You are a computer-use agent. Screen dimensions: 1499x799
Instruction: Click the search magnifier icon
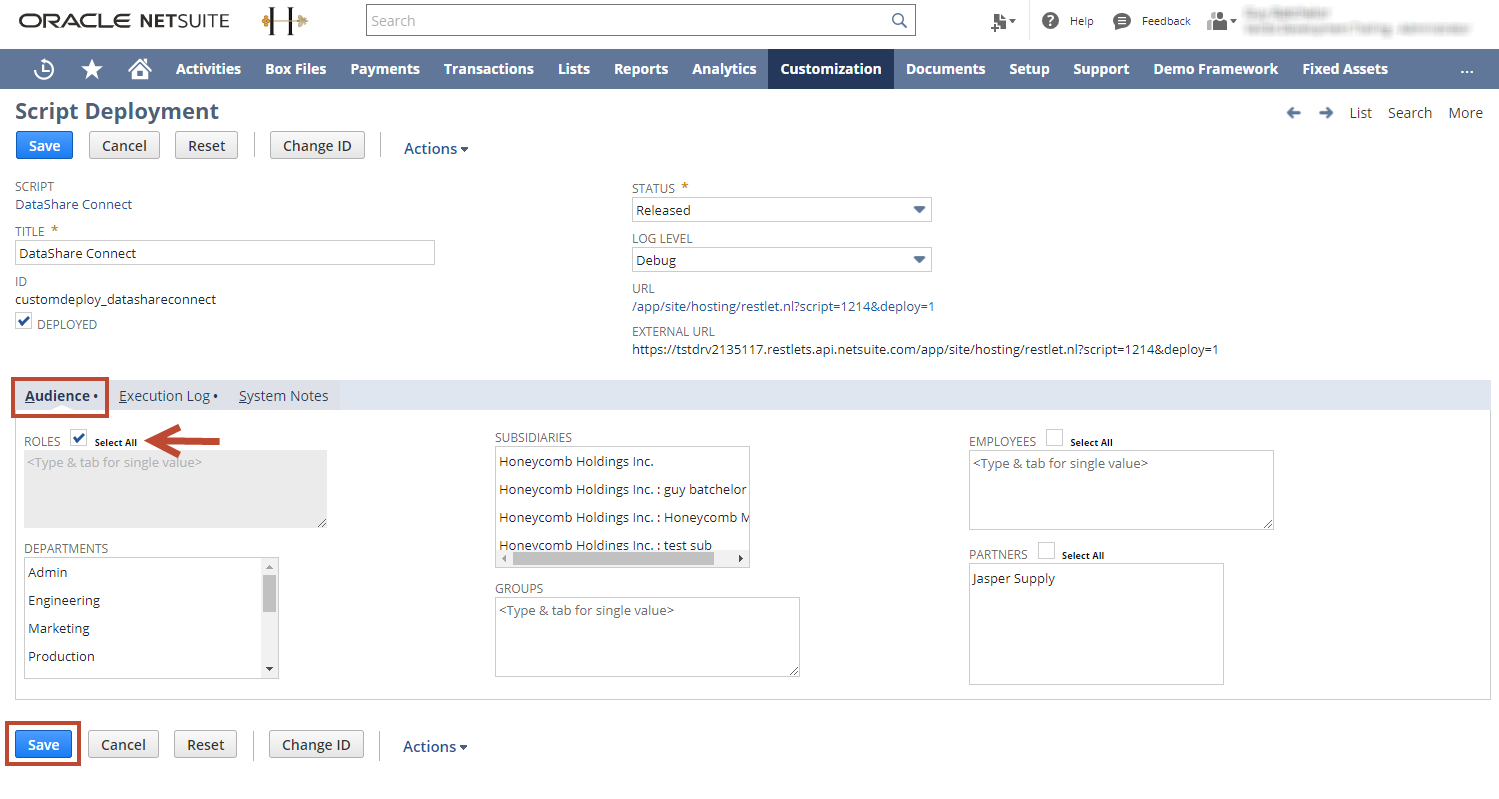point(900,21)
